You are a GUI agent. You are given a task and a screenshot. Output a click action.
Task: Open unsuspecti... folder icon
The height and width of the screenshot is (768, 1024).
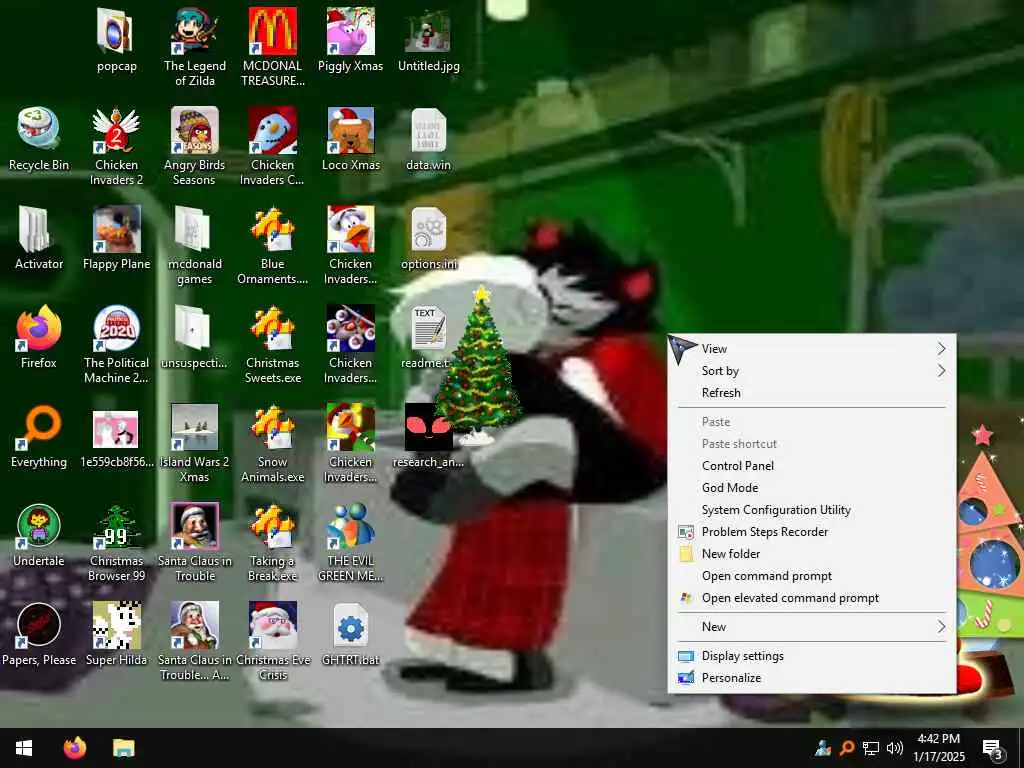tap(195, 327)
